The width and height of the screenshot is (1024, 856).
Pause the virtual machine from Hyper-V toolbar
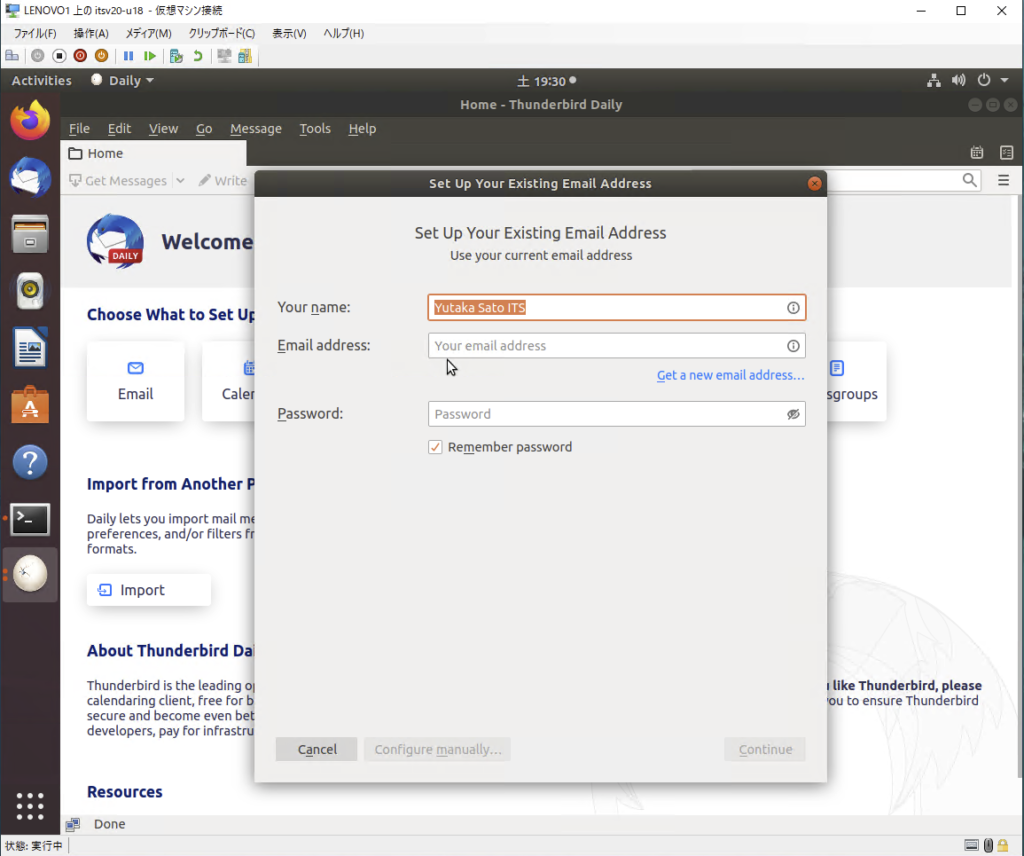129,56
